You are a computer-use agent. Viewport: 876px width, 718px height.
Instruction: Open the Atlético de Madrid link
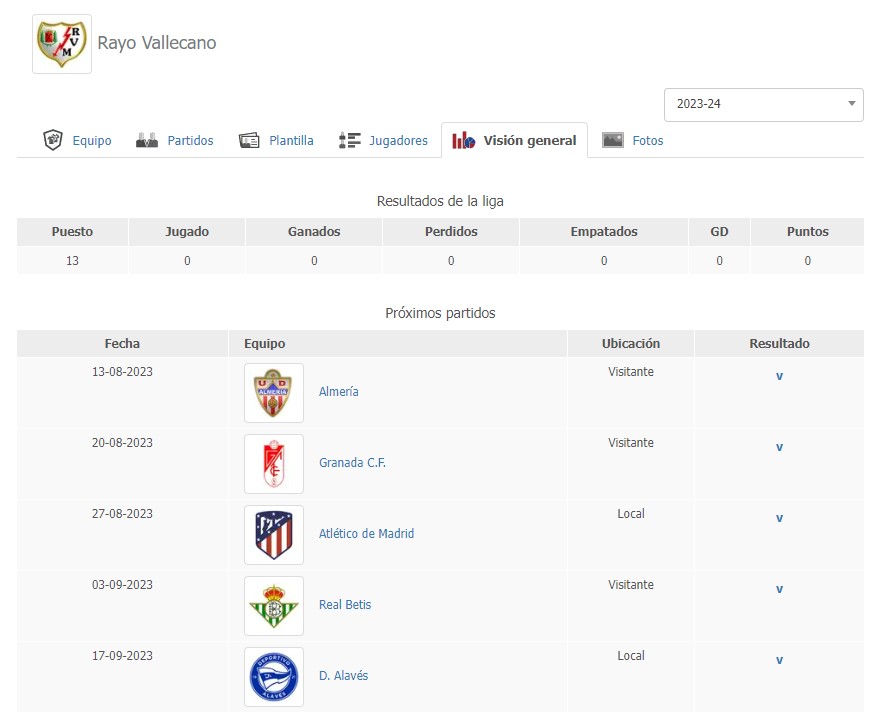point(366,534)
